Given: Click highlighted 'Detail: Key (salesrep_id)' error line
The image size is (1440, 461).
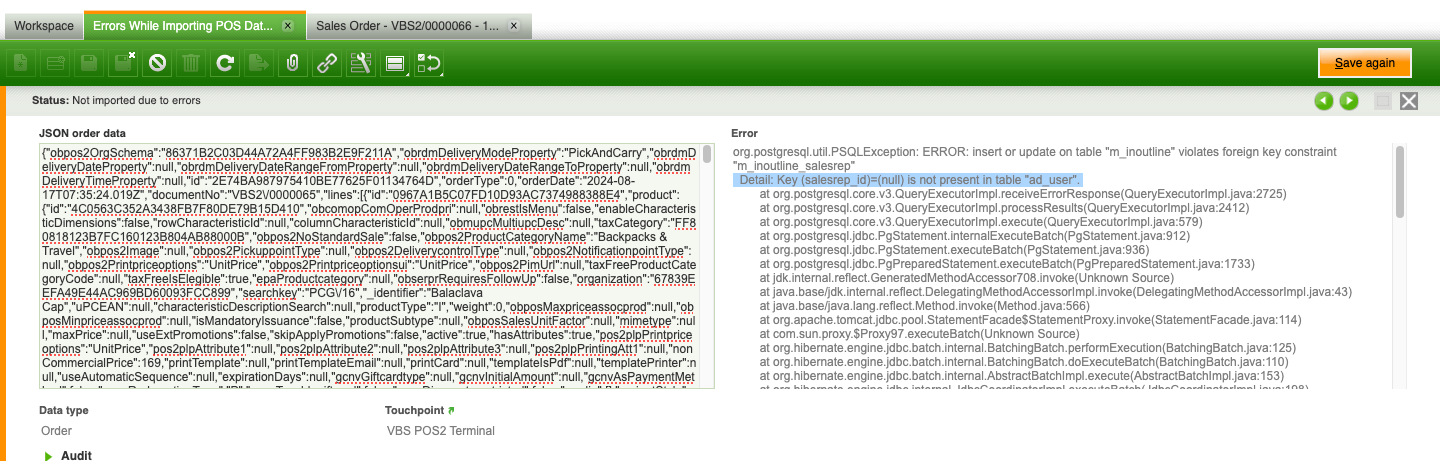Looking at the screenshot, I should coord(908,180).
